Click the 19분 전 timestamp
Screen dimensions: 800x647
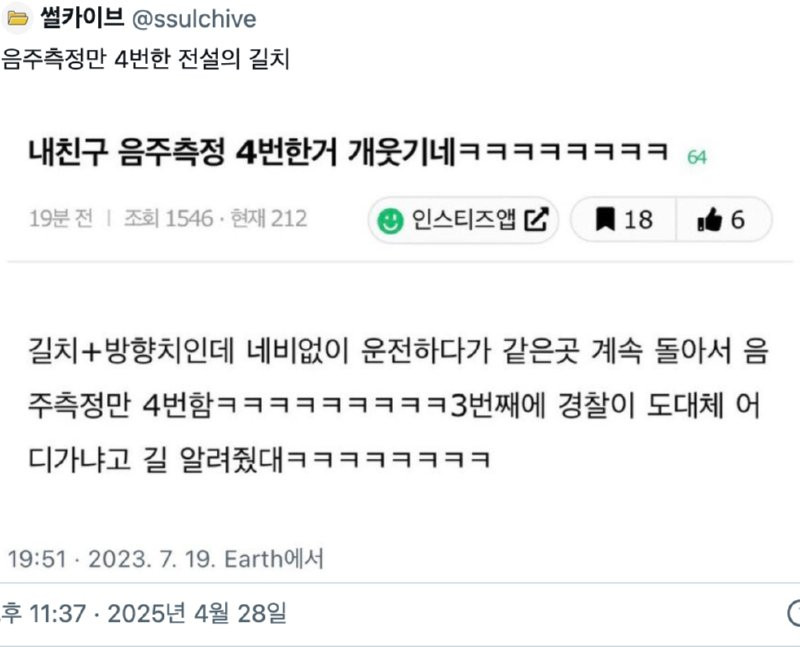tap(61, 219)
